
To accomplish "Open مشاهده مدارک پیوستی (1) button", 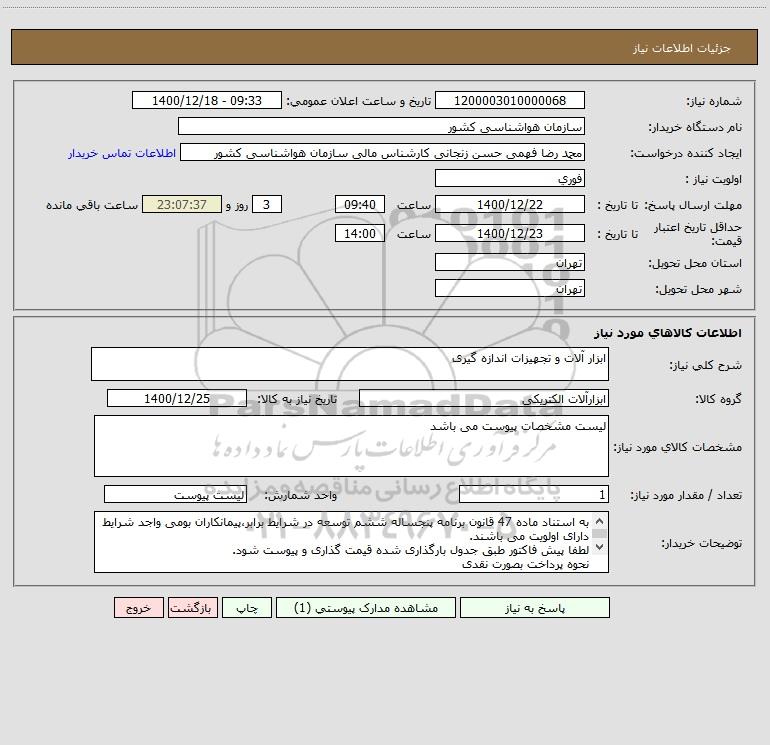I will coord(366,608).
